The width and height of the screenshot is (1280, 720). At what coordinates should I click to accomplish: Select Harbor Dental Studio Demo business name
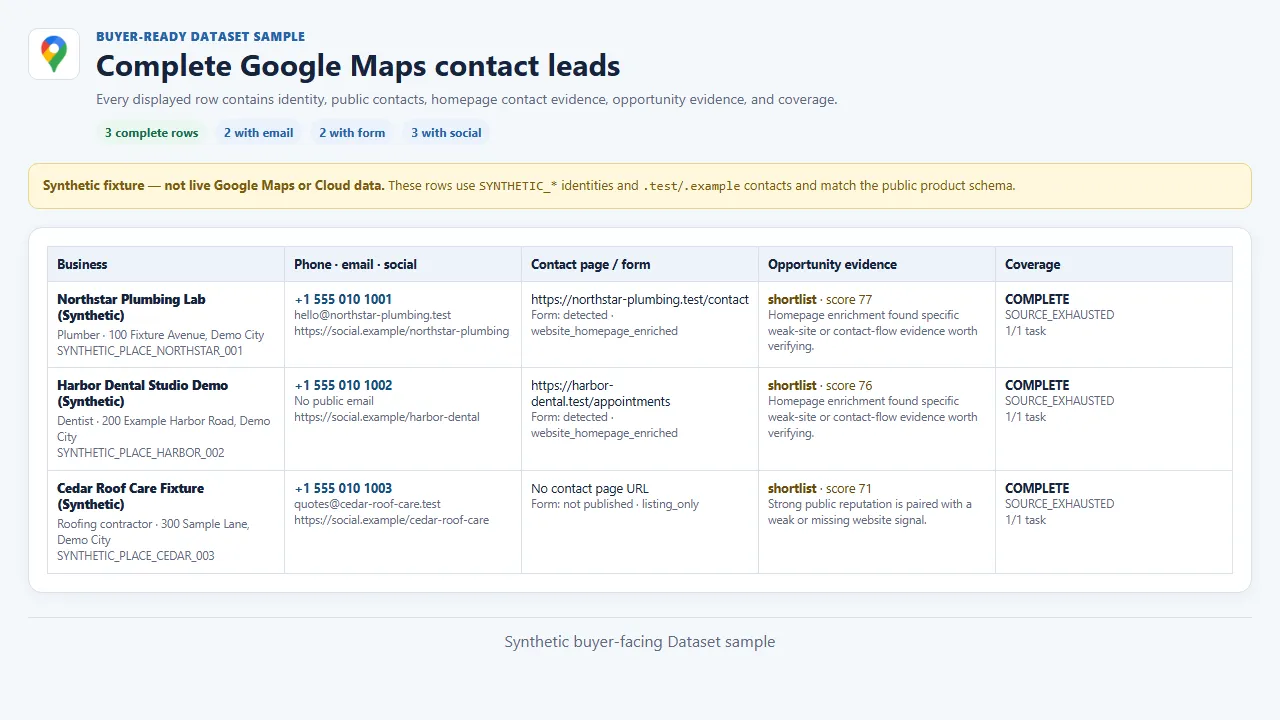[x=142, y=393]
